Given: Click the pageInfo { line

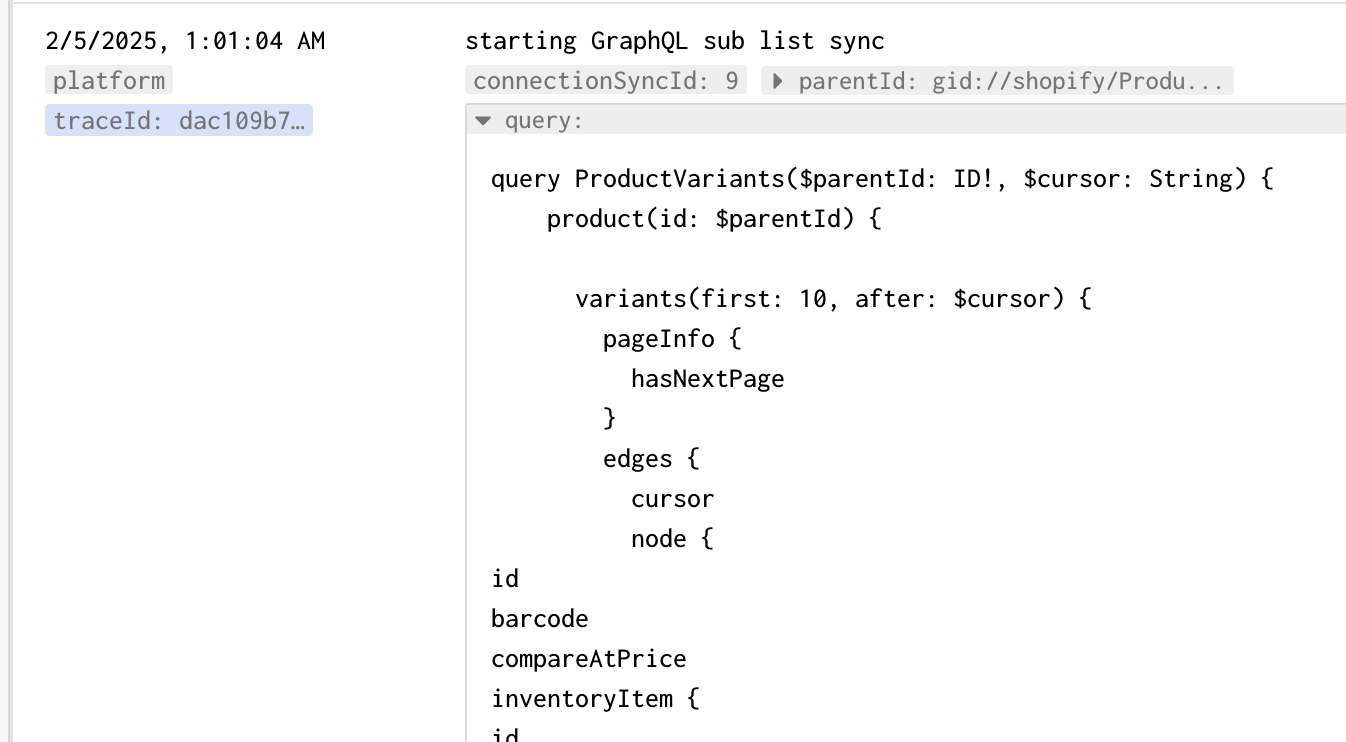Looking at the screenshot, I should point(672,339).
